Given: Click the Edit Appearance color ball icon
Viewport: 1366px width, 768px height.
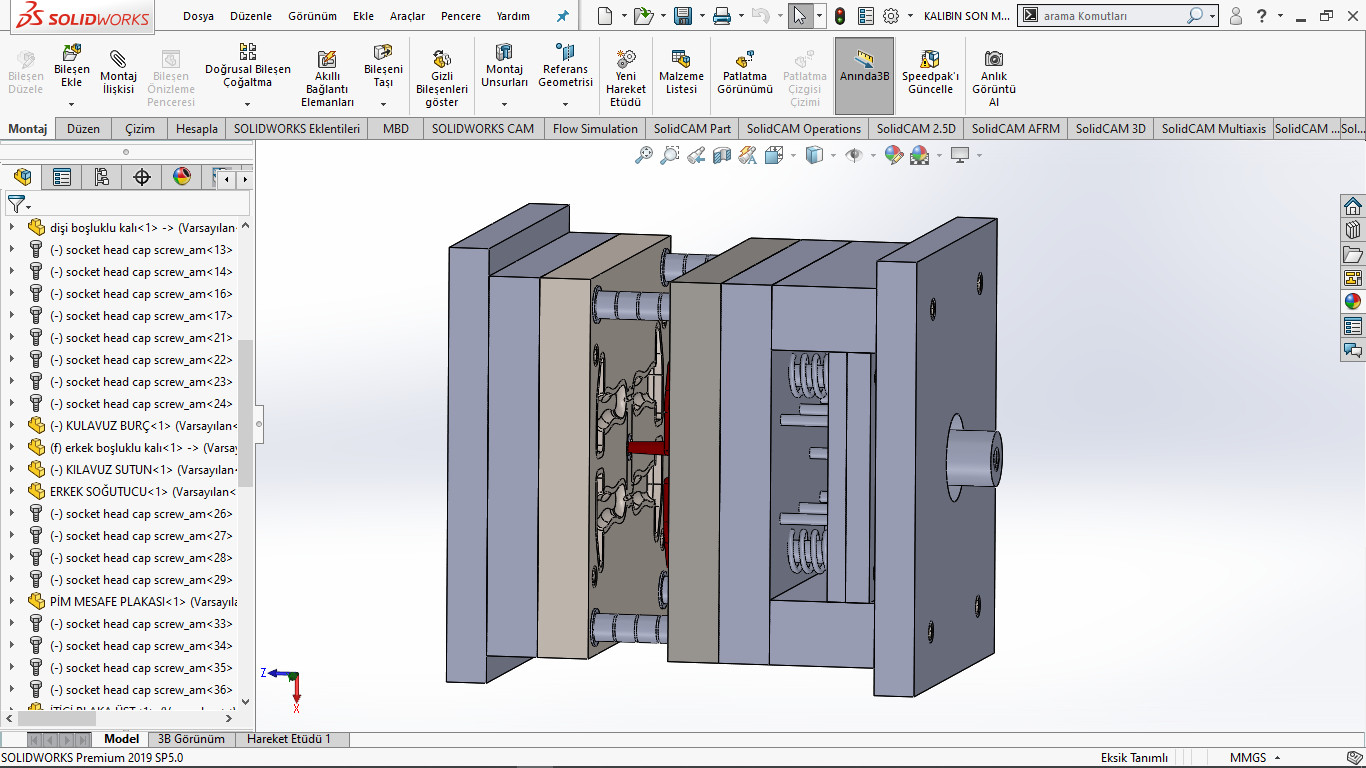Looking at the screenshot, I should tap(894, 155).
